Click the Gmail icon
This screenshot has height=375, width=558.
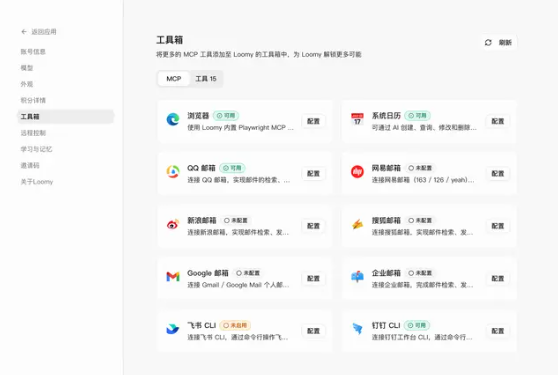(173, 276)
